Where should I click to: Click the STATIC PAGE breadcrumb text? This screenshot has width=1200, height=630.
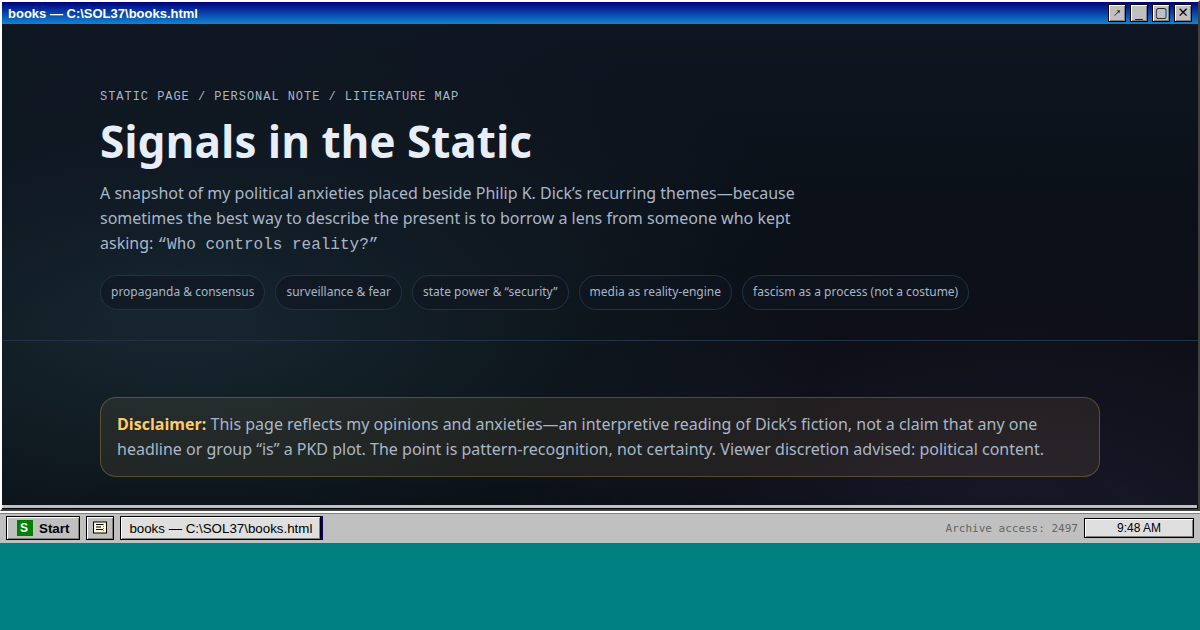pos(144,96)
